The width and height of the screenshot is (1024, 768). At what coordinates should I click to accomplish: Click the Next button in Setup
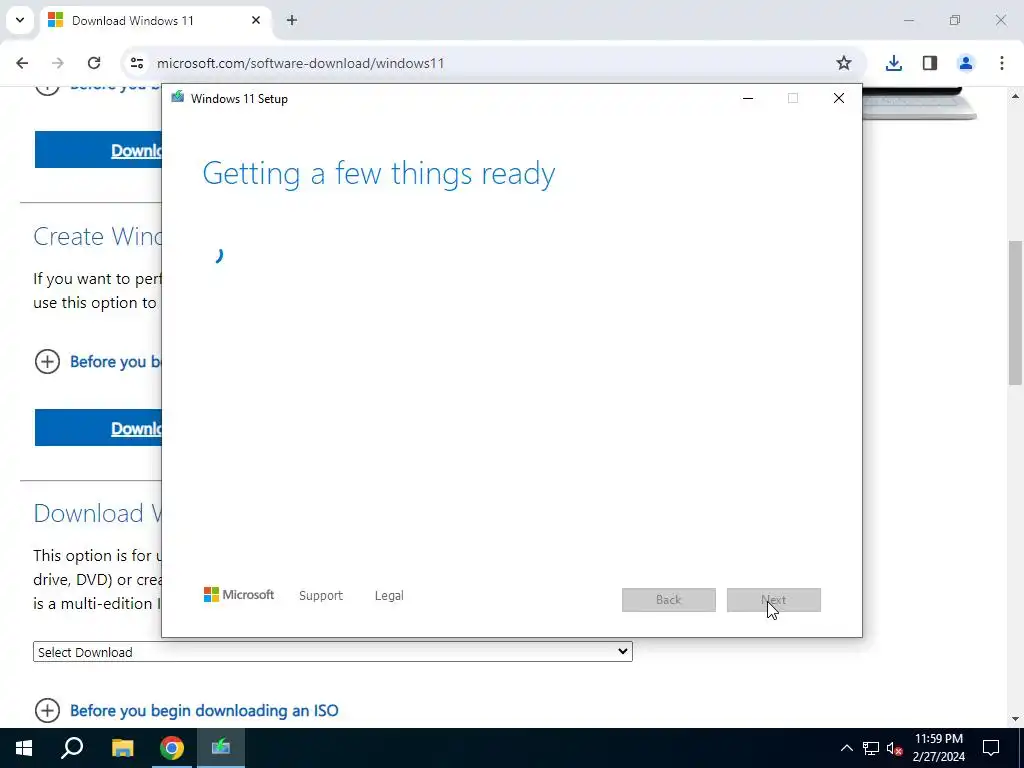[x=773, y=600]
